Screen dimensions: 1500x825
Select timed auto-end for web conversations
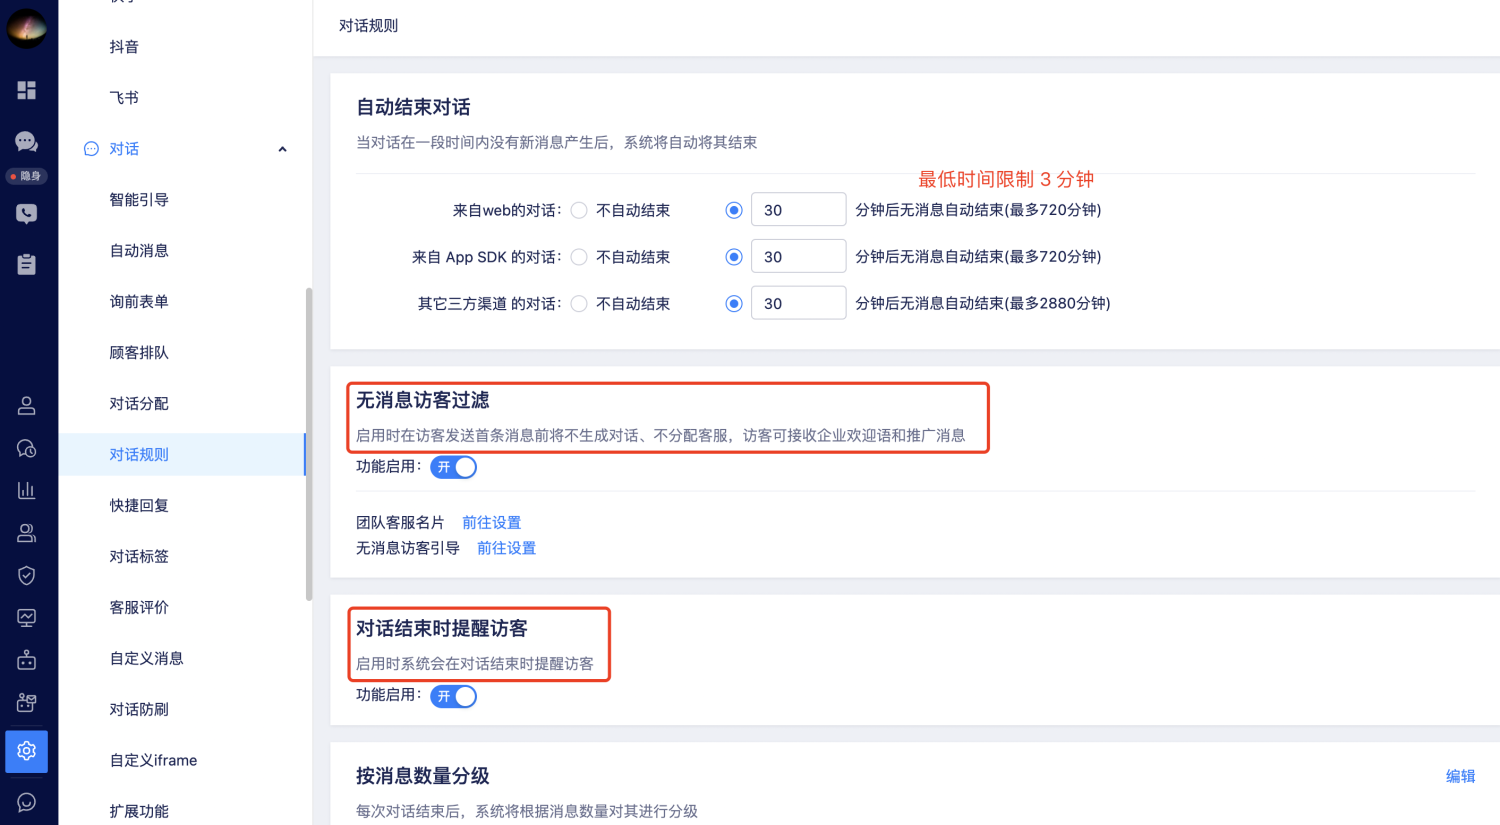(734, 210)
